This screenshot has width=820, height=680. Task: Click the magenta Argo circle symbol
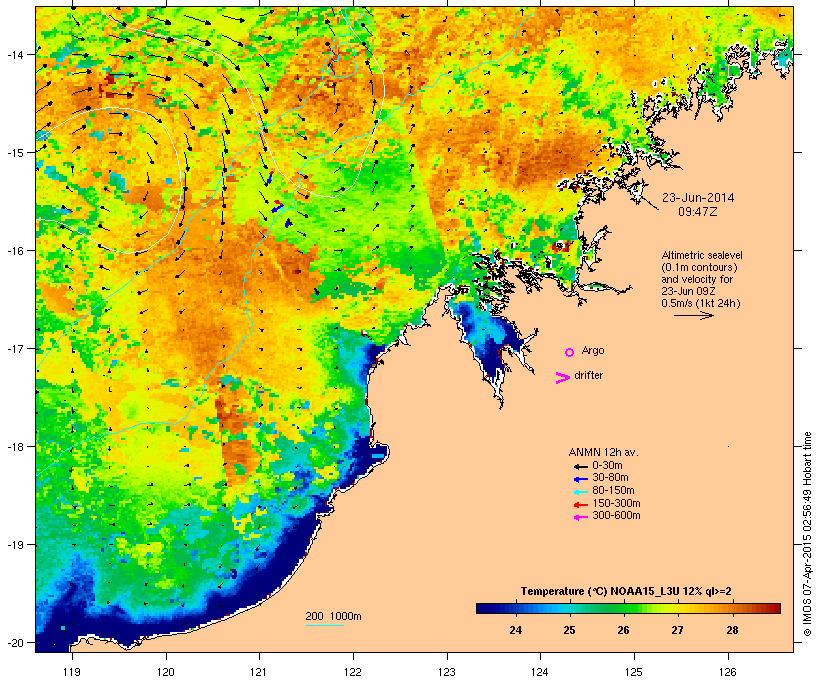pyautogui.click(x=570, y=352)
